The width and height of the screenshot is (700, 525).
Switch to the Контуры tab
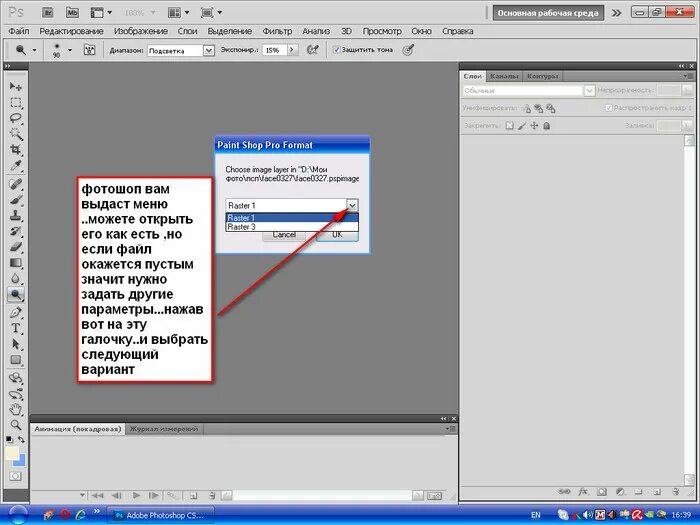542,76
